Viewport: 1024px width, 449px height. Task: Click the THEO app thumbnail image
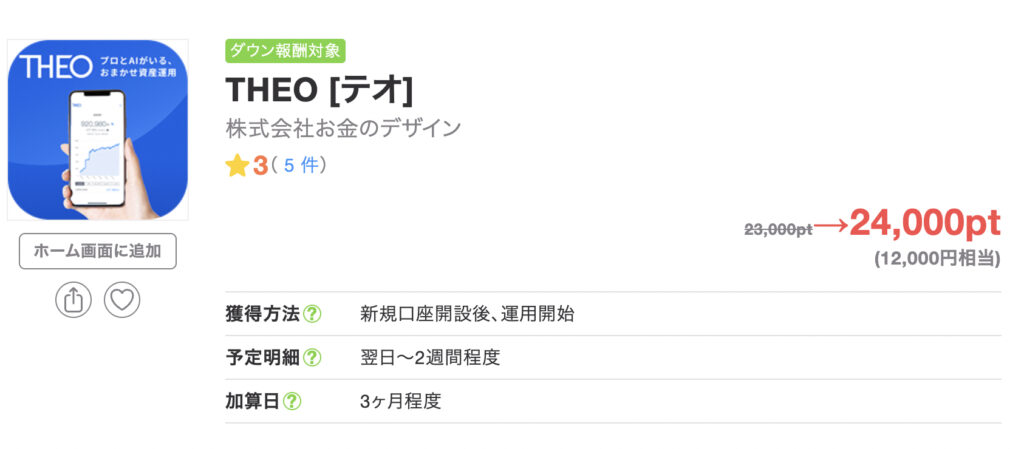pyautogui.click(x=98, y=129)
